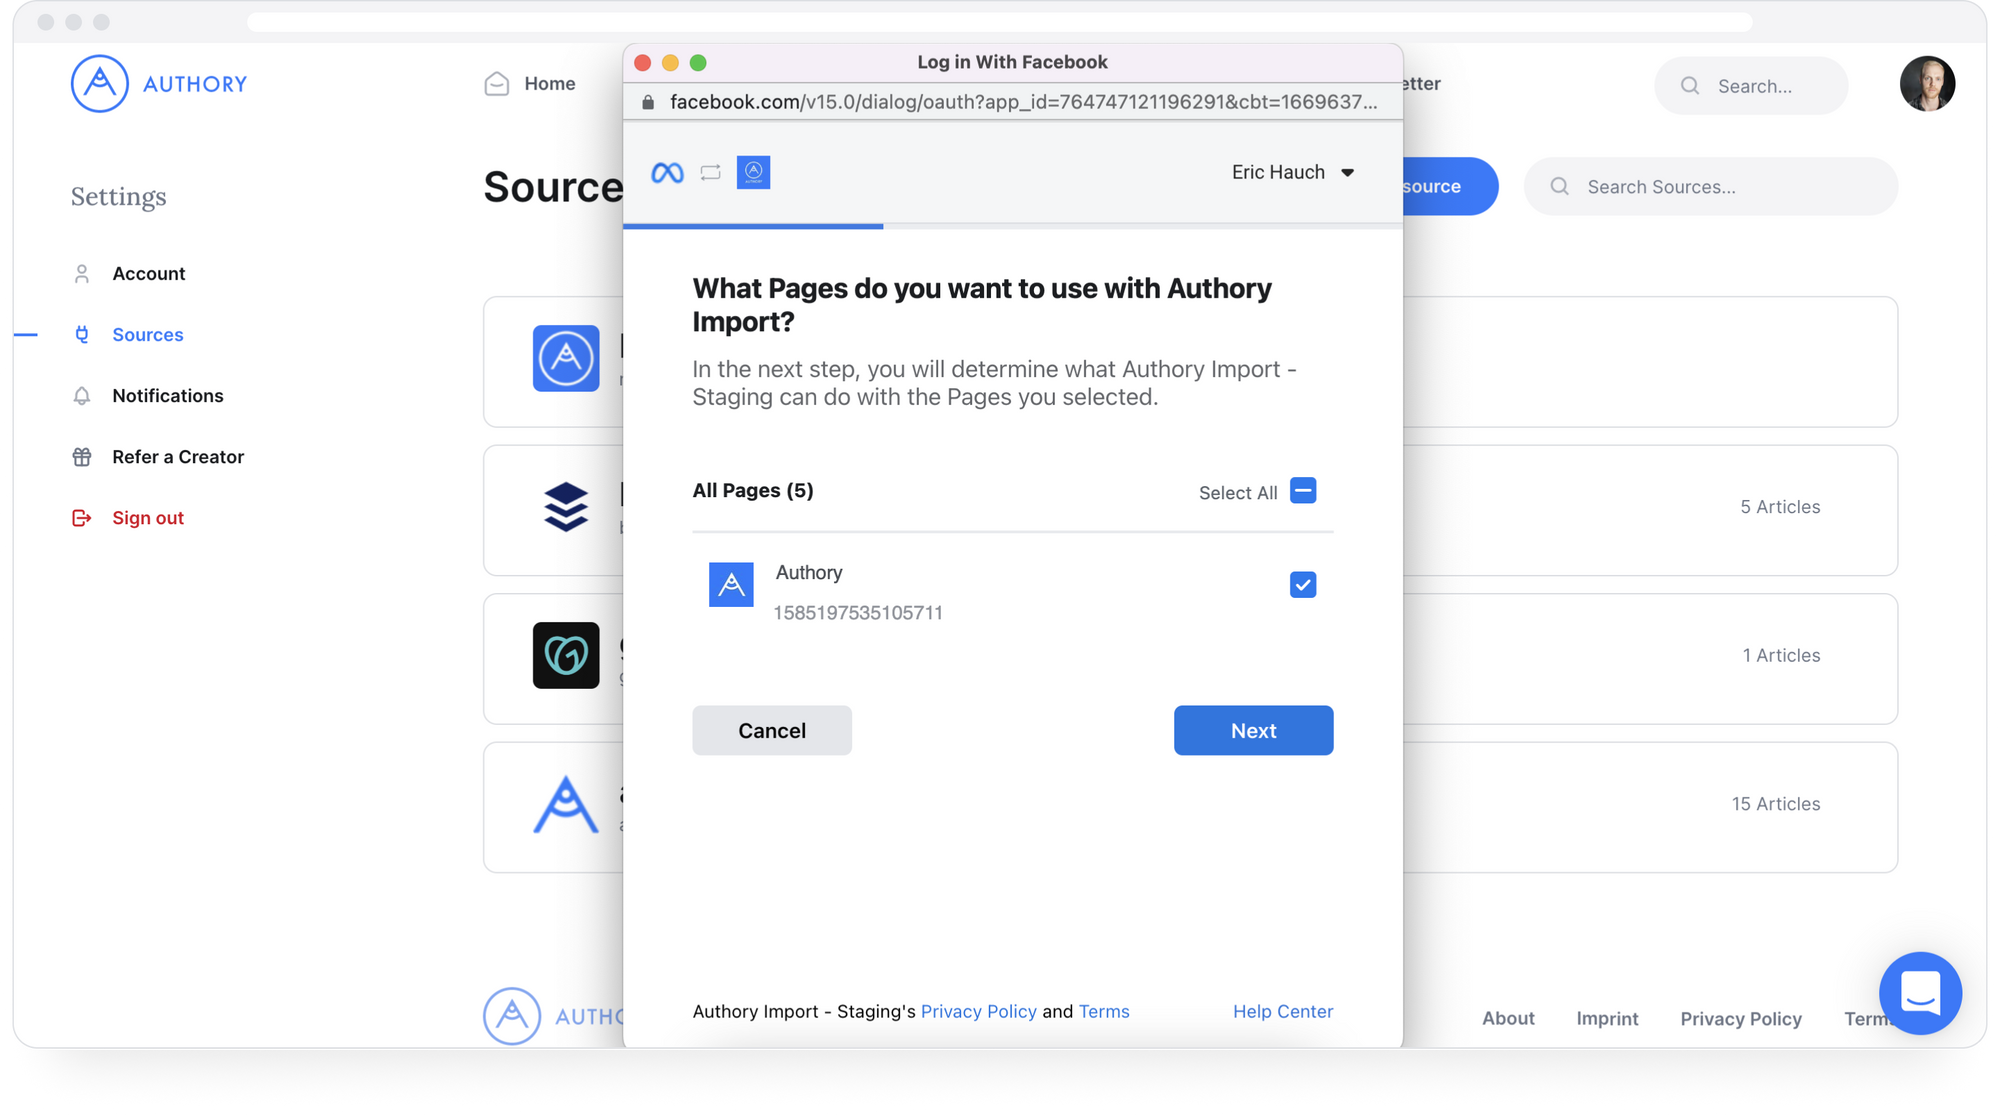Image resolution: width=2000 pixels, height=1118 pixels.
Task: Uncheck the Authory page checkbox
Action: click(x=1303, y=585)
